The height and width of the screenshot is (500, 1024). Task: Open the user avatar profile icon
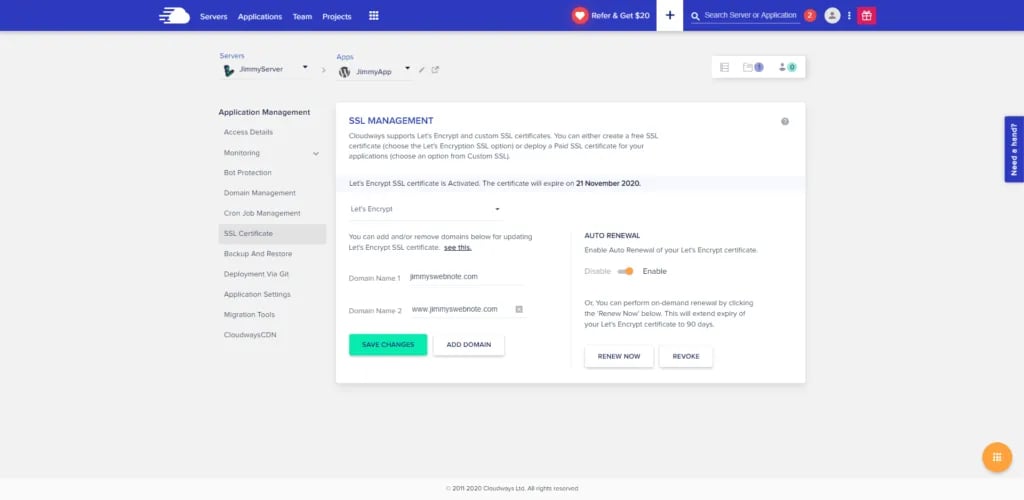tap(832, 16)
